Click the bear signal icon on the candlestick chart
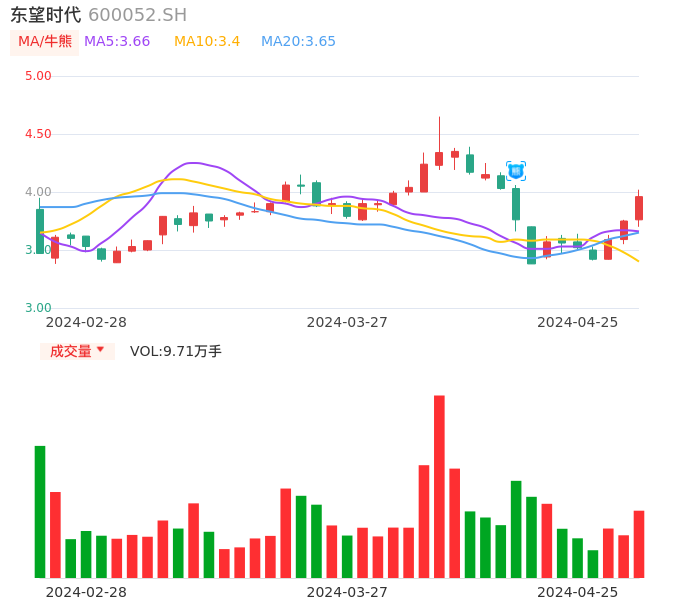686x606 pixels. pyautogui.click(x=516, y=171)
